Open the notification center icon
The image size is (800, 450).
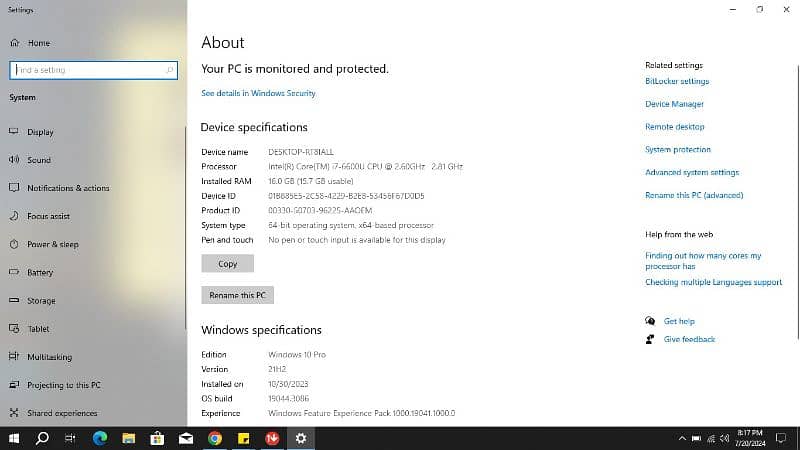tap(783, 438)
